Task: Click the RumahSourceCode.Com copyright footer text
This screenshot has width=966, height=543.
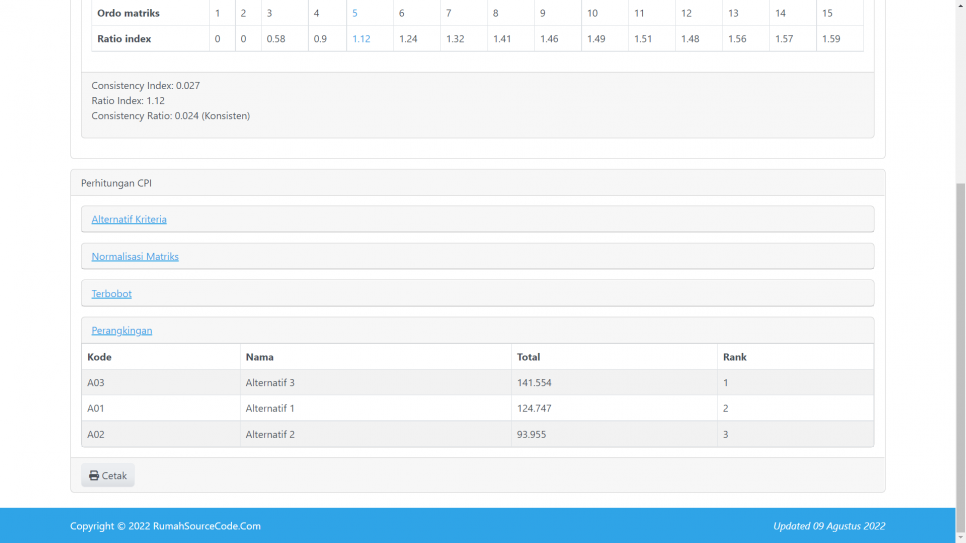Action: [165, 526]
